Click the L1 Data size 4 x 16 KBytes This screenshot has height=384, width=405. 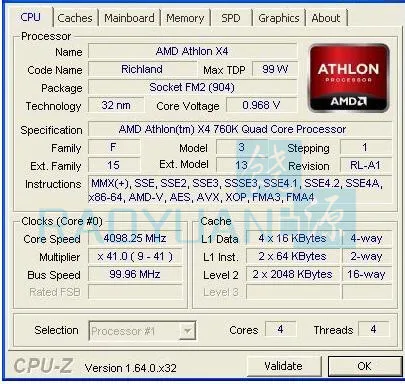pos(293,239)
